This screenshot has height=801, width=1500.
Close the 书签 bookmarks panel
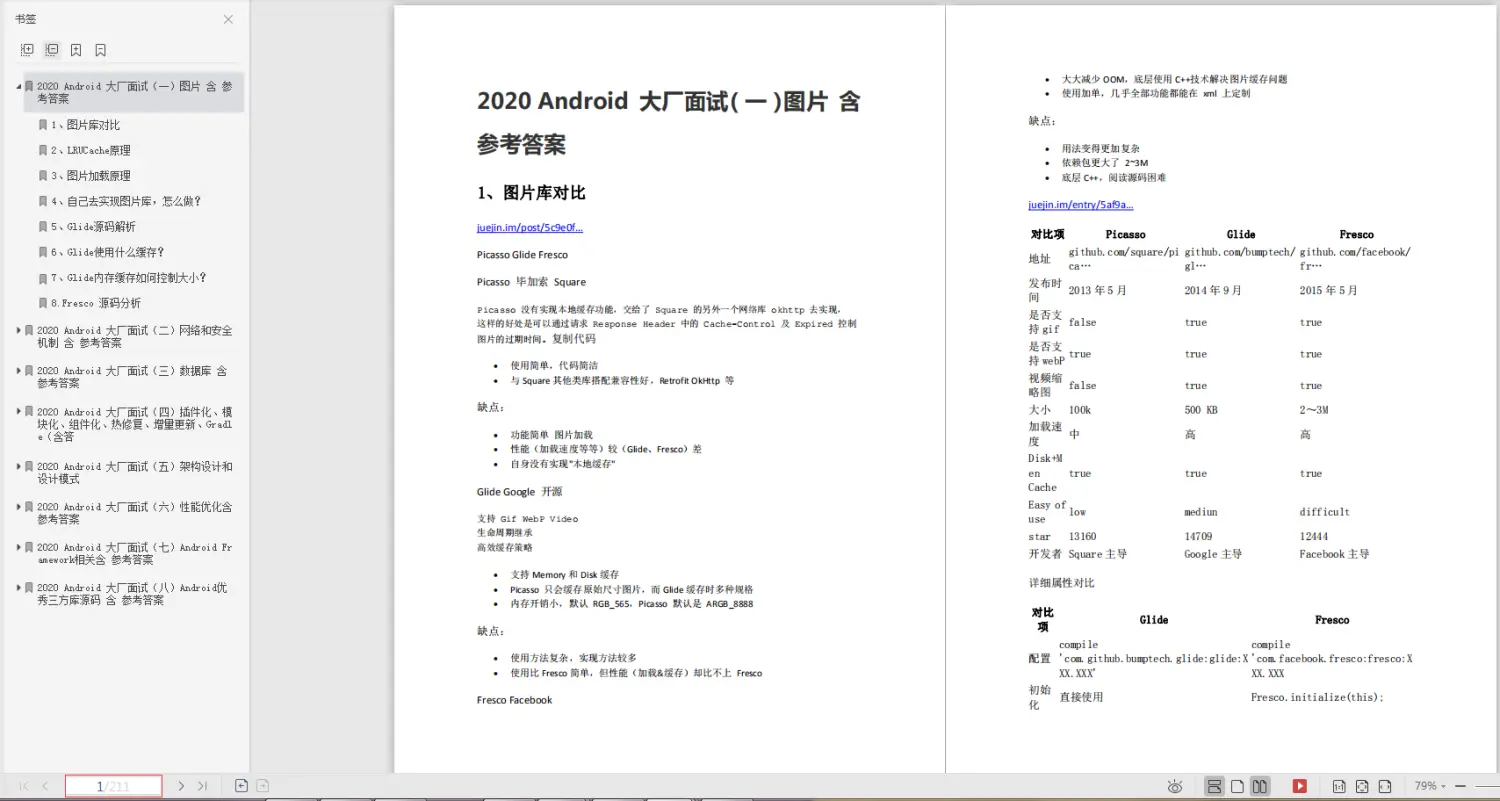[x=228, y=19]
